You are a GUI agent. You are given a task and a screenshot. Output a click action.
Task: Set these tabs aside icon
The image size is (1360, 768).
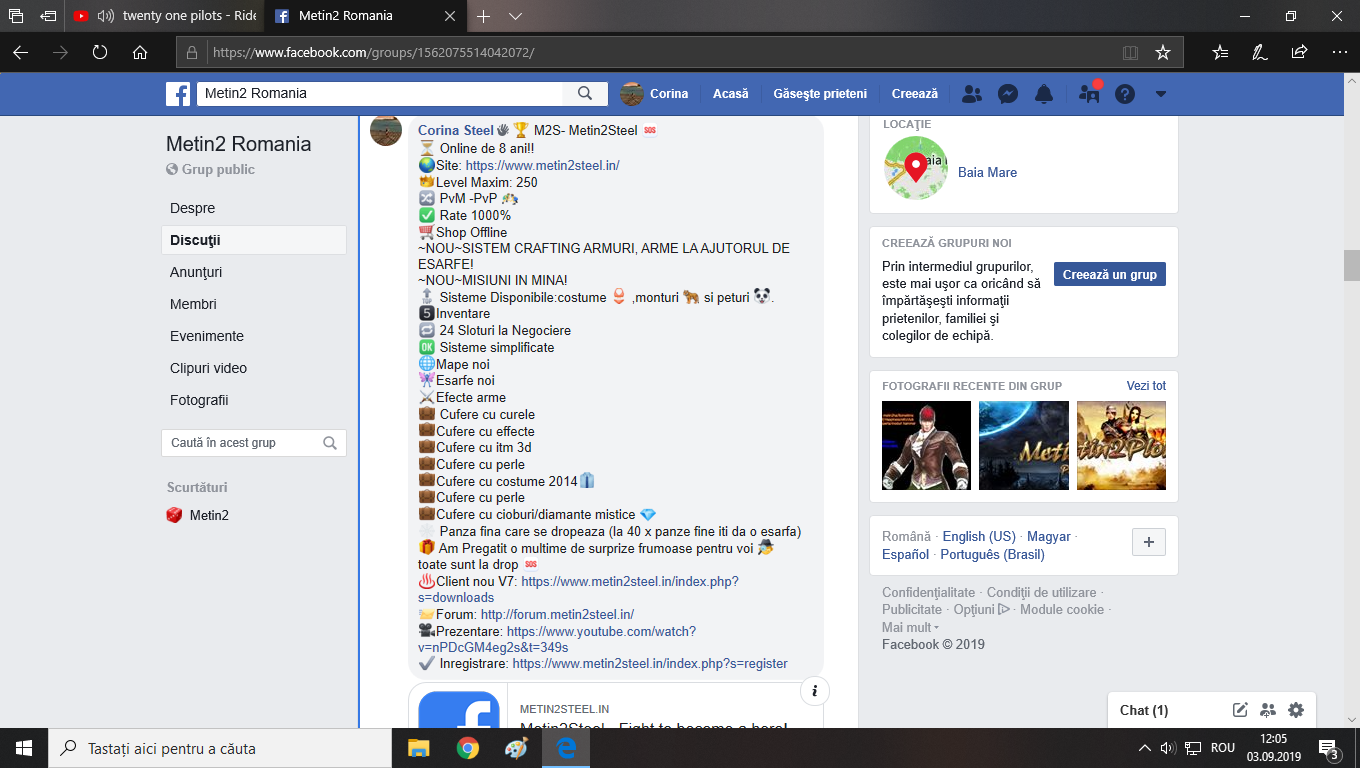(x=48, y=16)
